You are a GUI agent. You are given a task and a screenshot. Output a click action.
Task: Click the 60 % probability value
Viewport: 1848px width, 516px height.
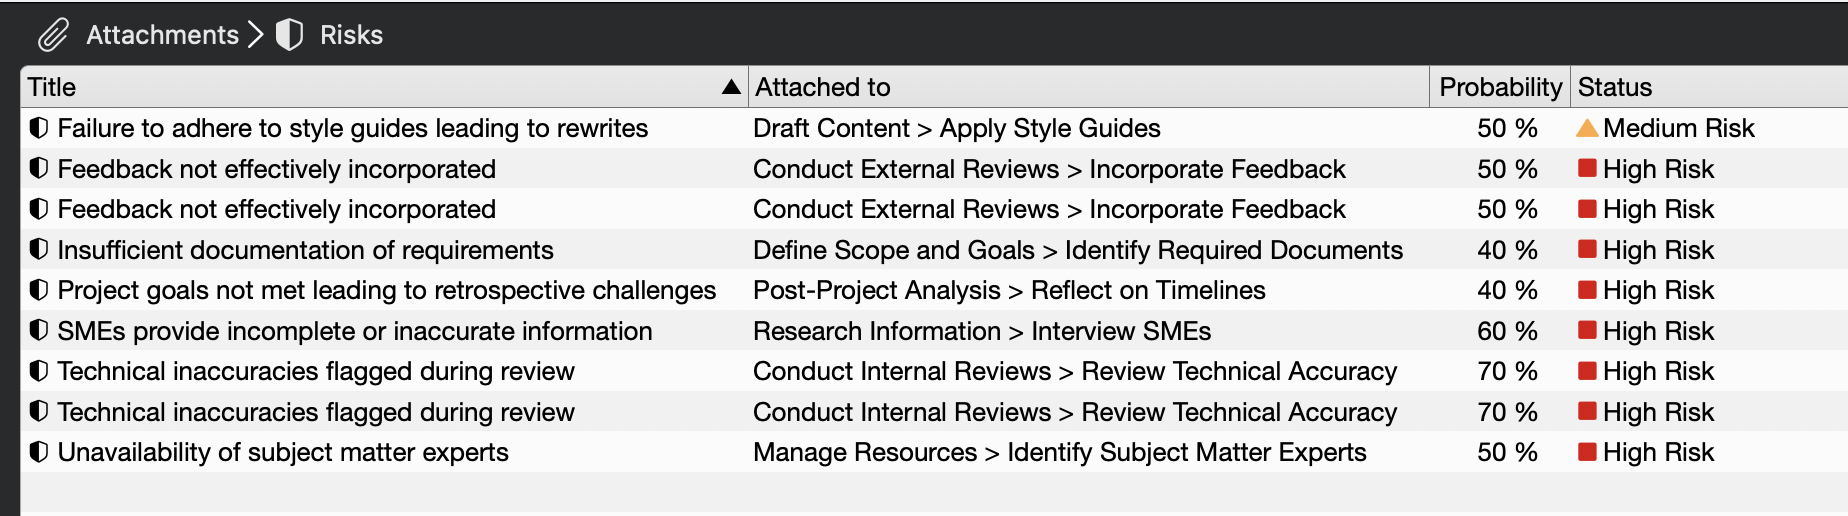click(1506, 331)
